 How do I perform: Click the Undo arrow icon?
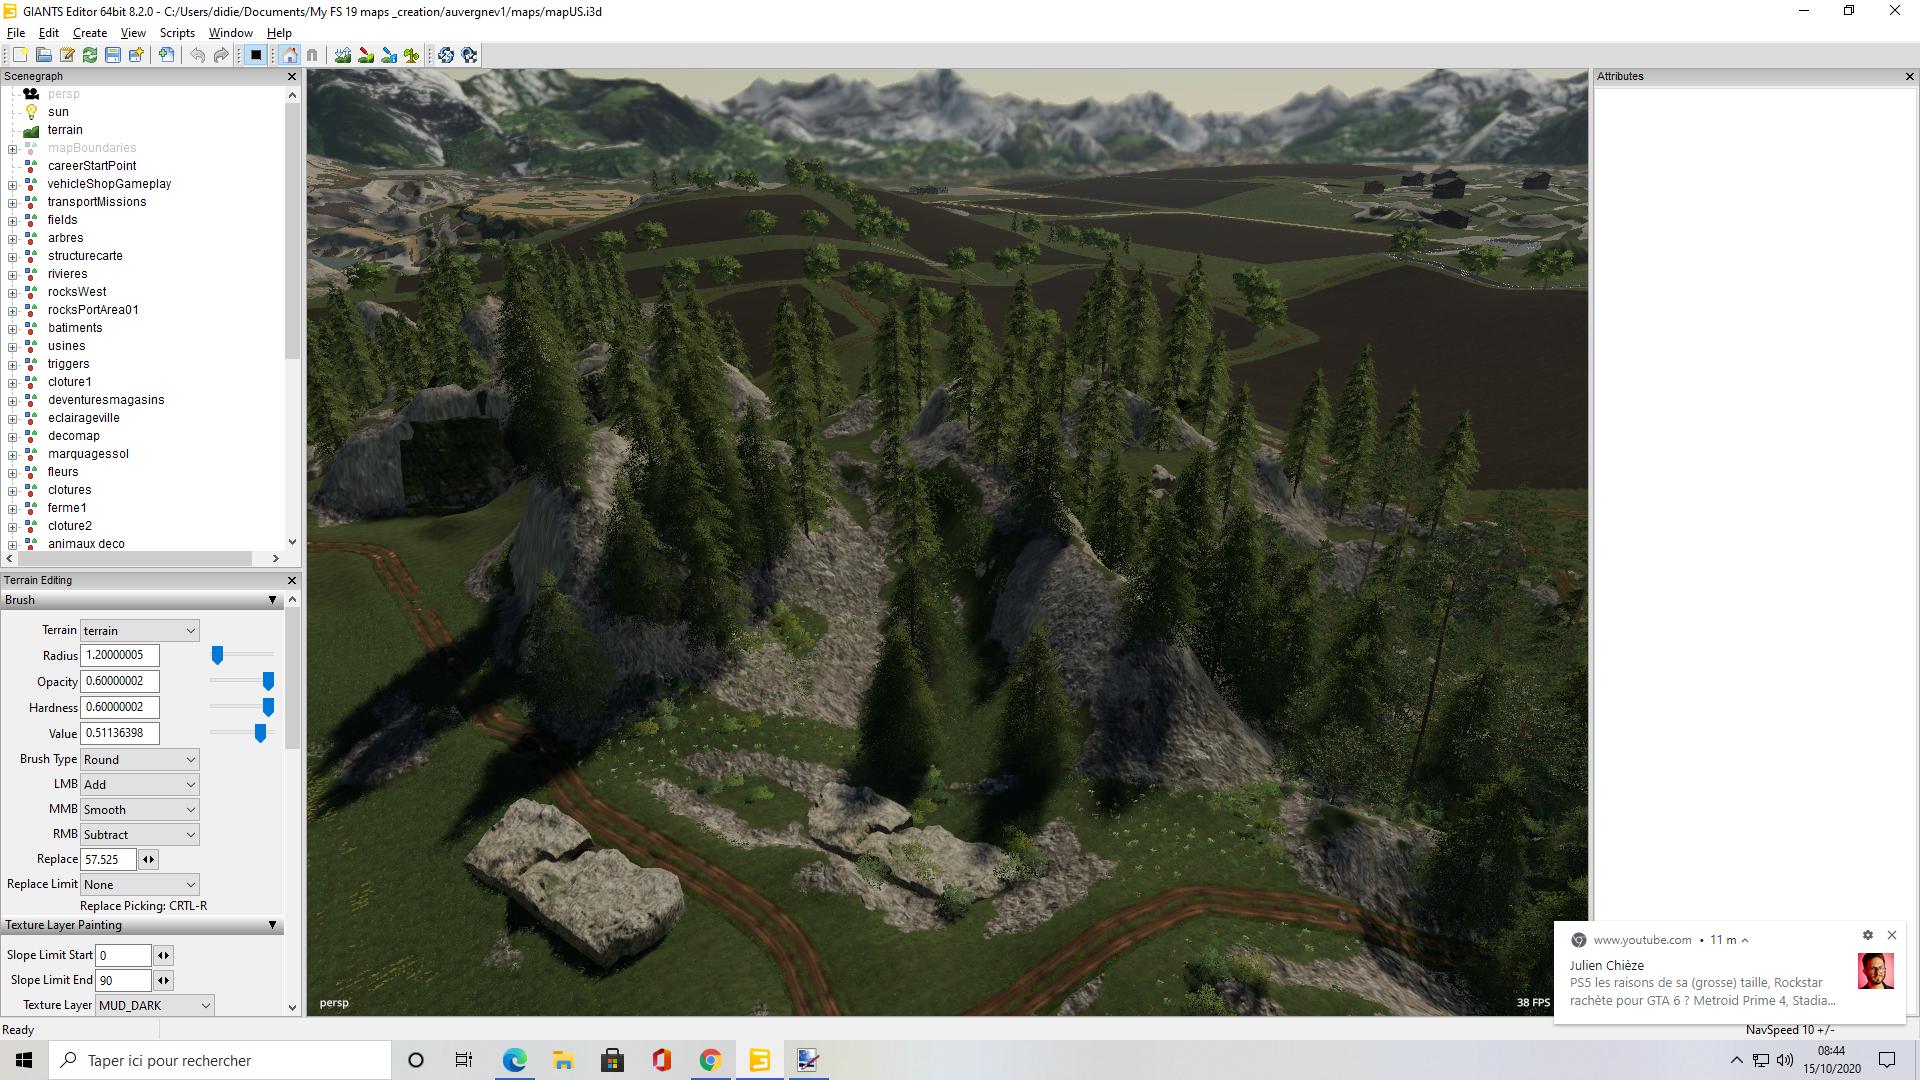pos(198,55)
